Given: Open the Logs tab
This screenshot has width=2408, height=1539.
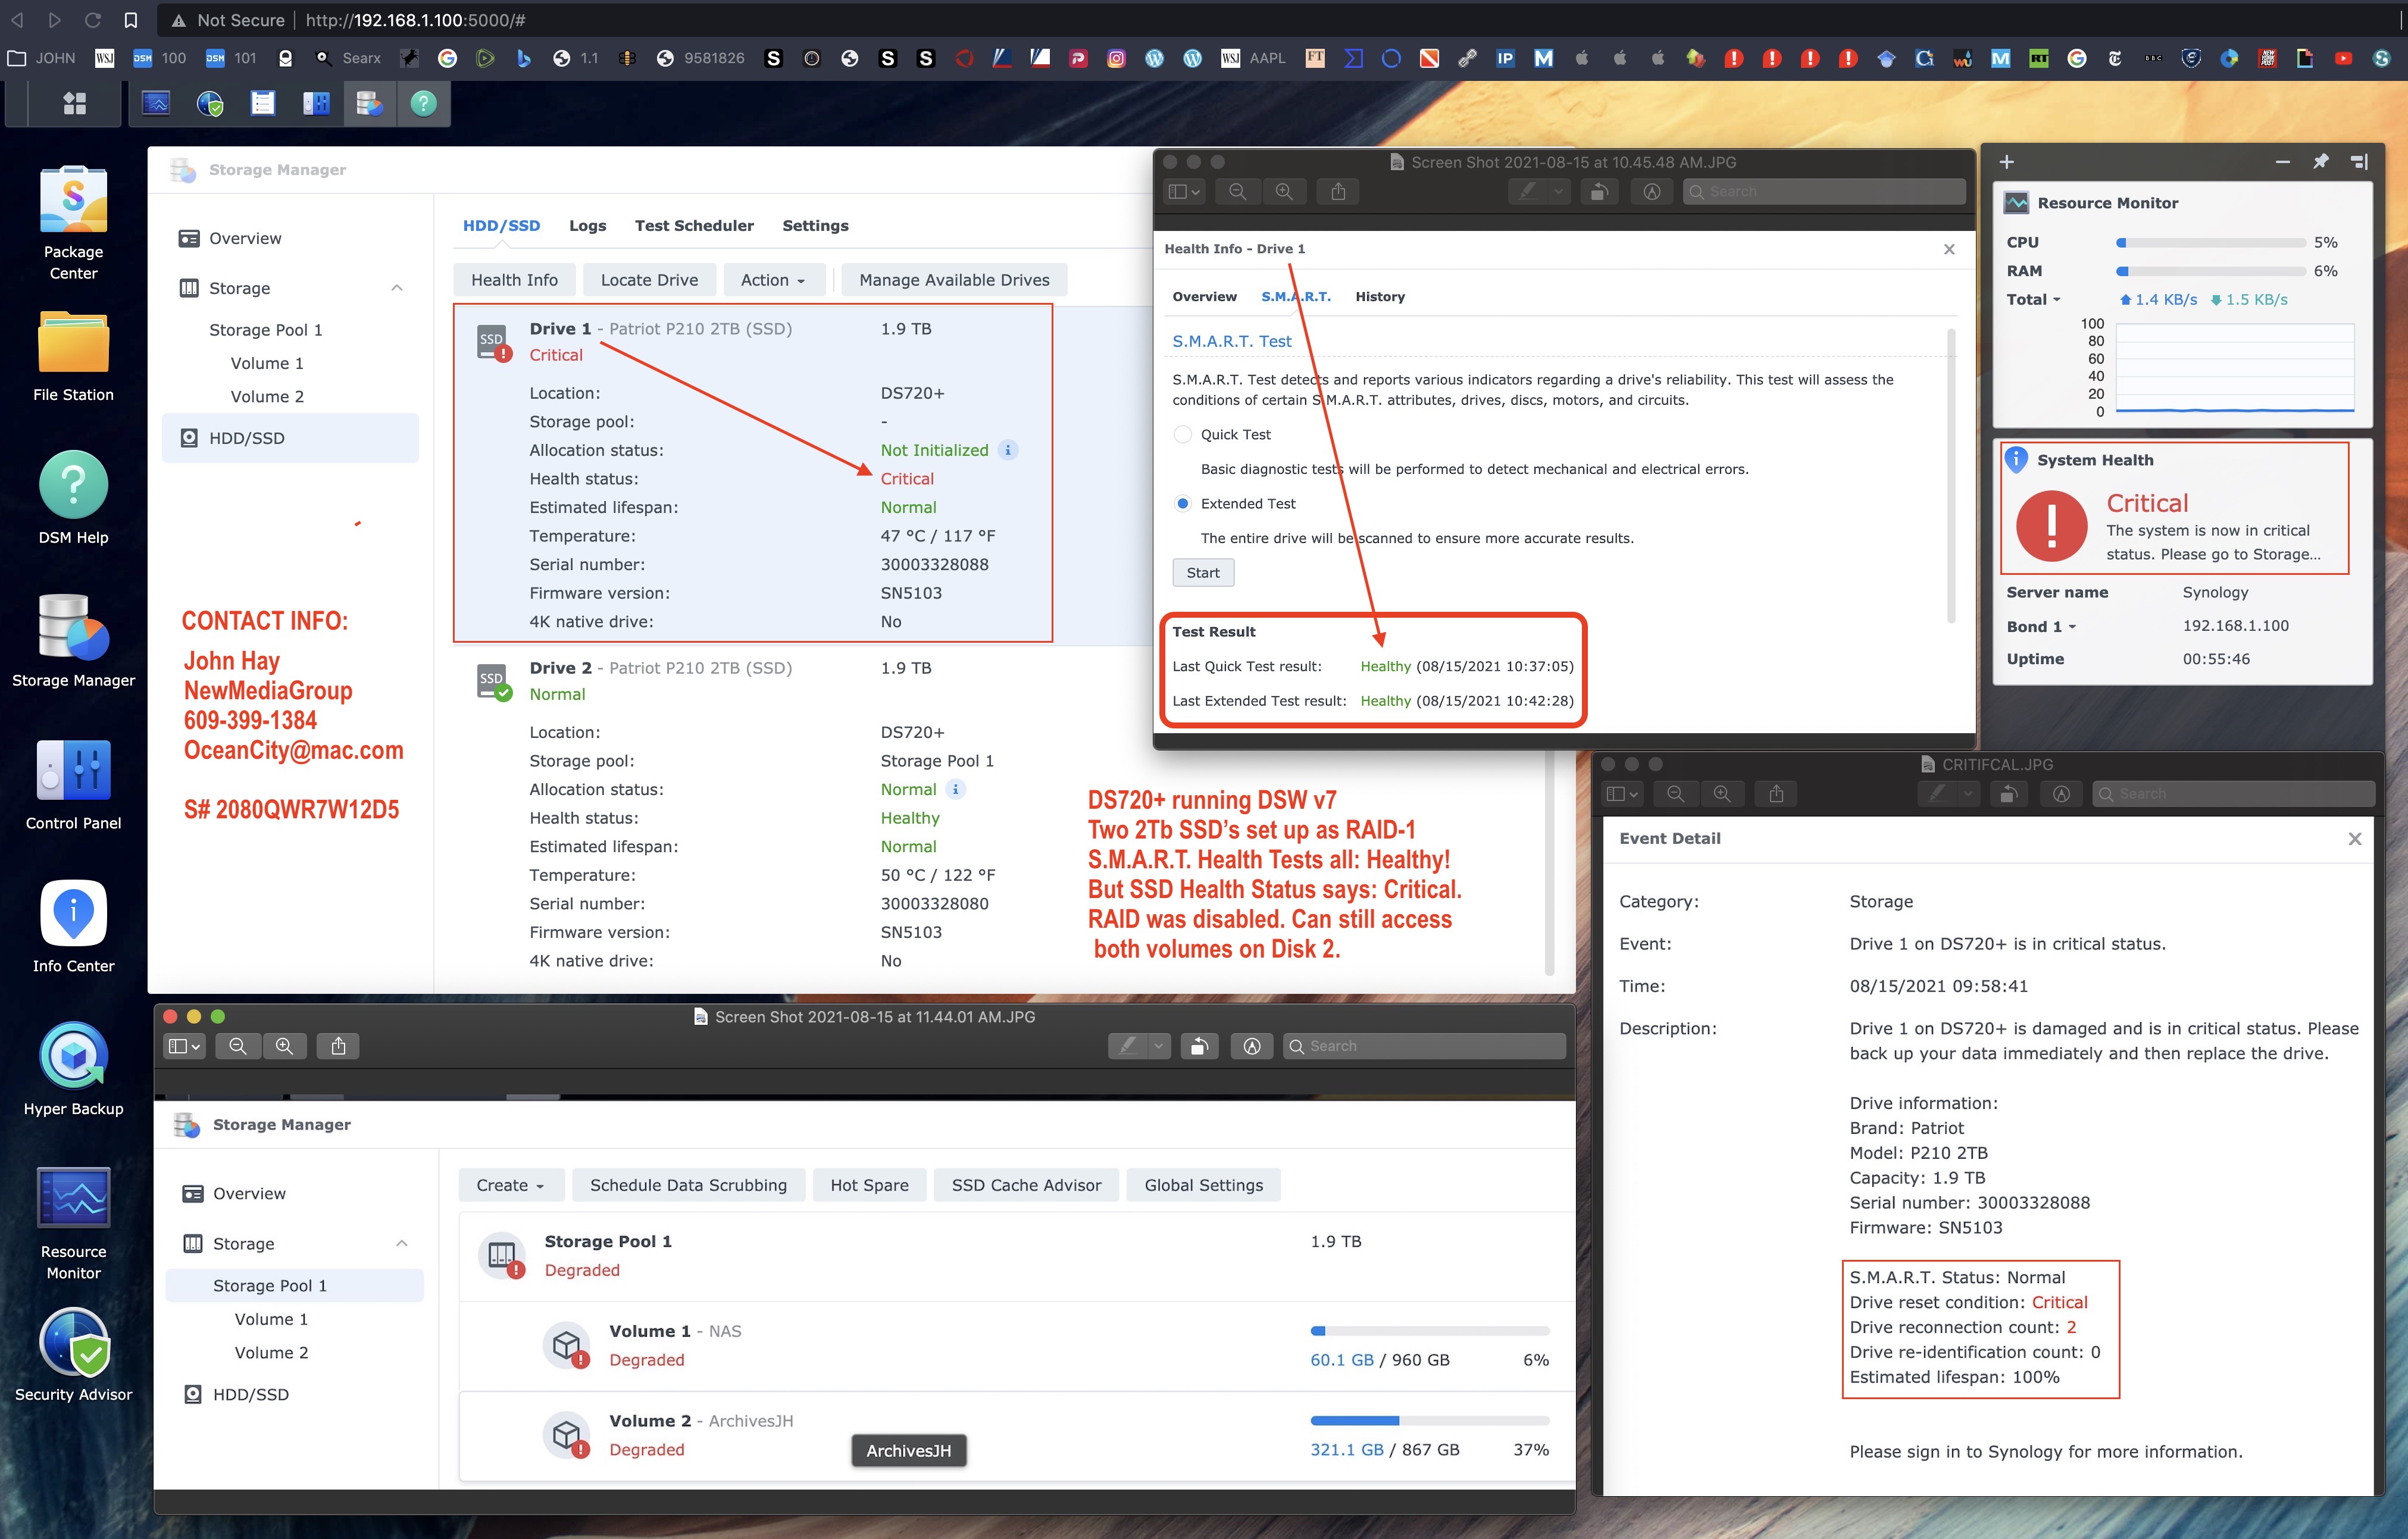Looking at the screenshot, I should (x=587, y=226).
